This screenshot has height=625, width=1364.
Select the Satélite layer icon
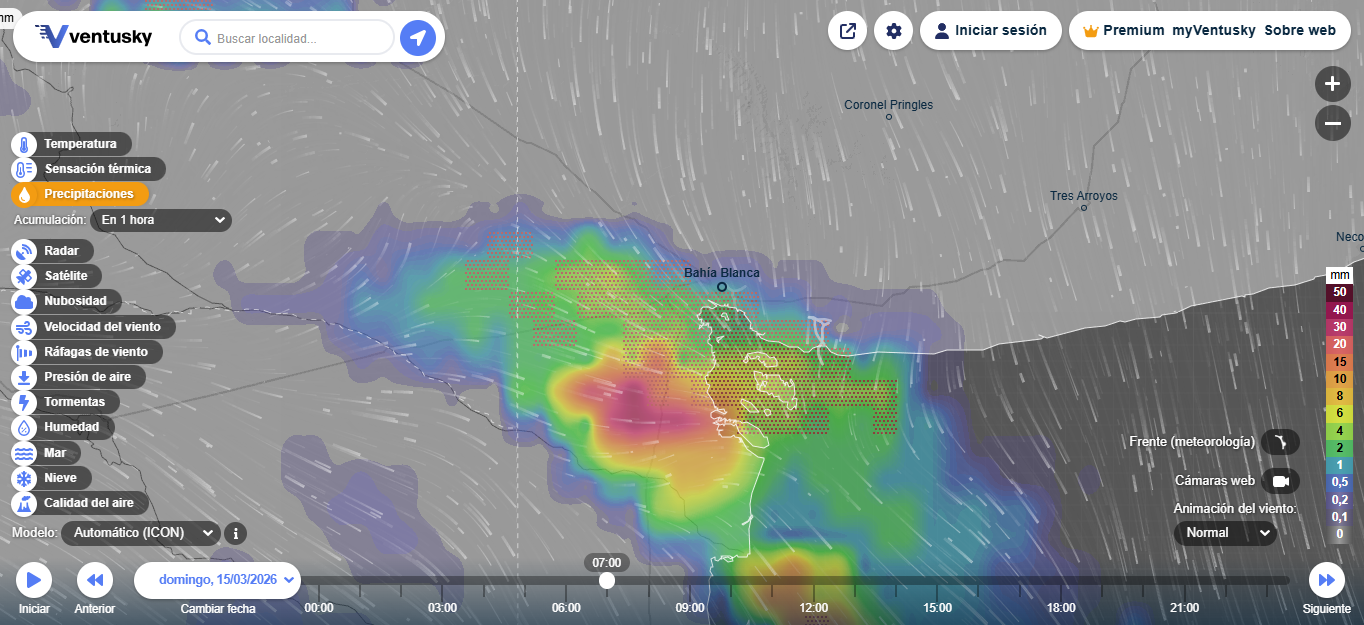coord(24,276)
